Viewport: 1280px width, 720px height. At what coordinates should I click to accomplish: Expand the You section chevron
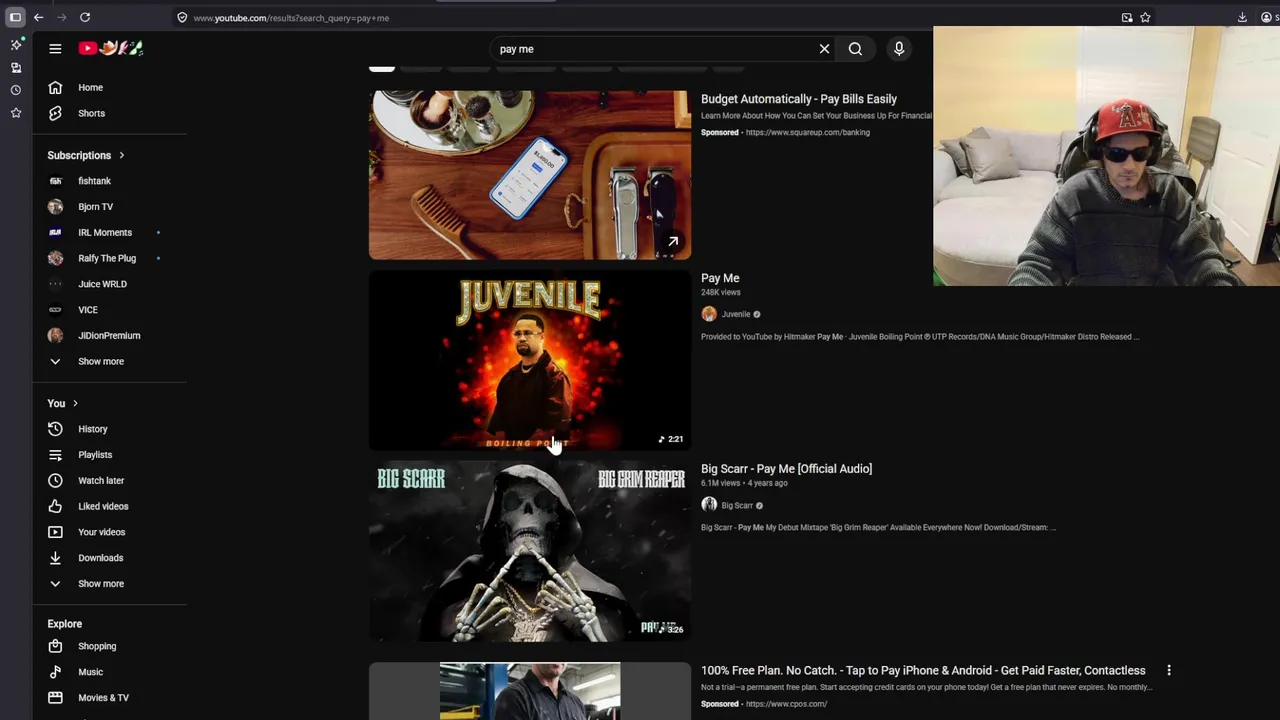[75, 404]
